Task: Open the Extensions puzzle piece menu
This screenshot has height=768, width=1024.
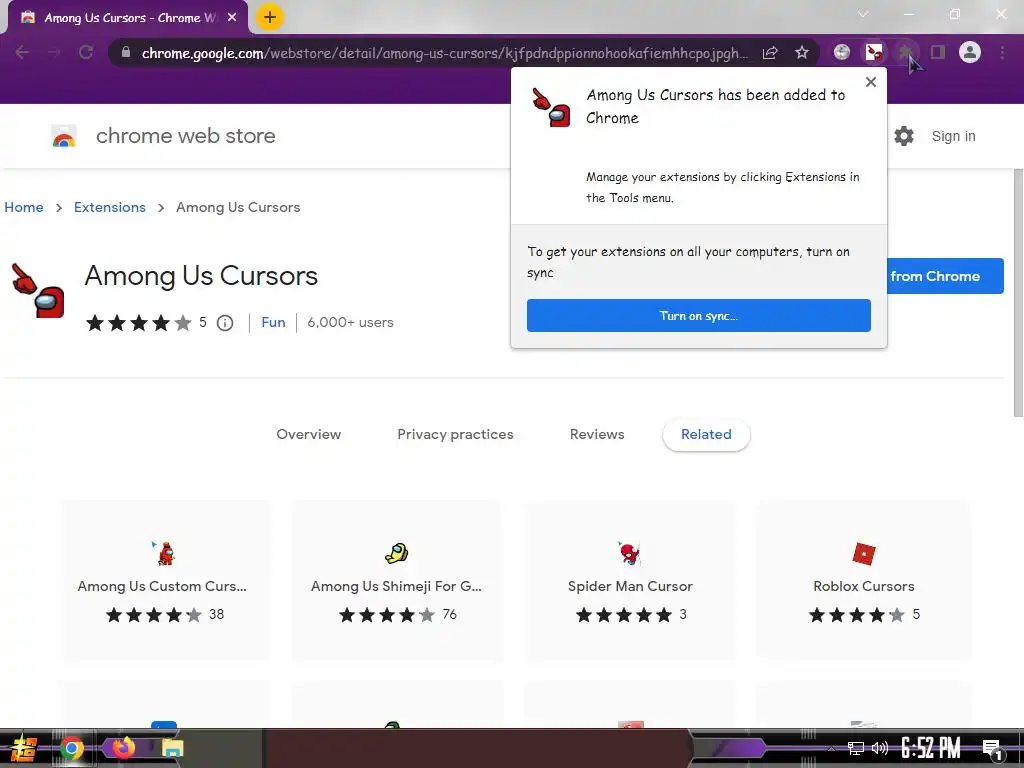Action: point(905,52)
